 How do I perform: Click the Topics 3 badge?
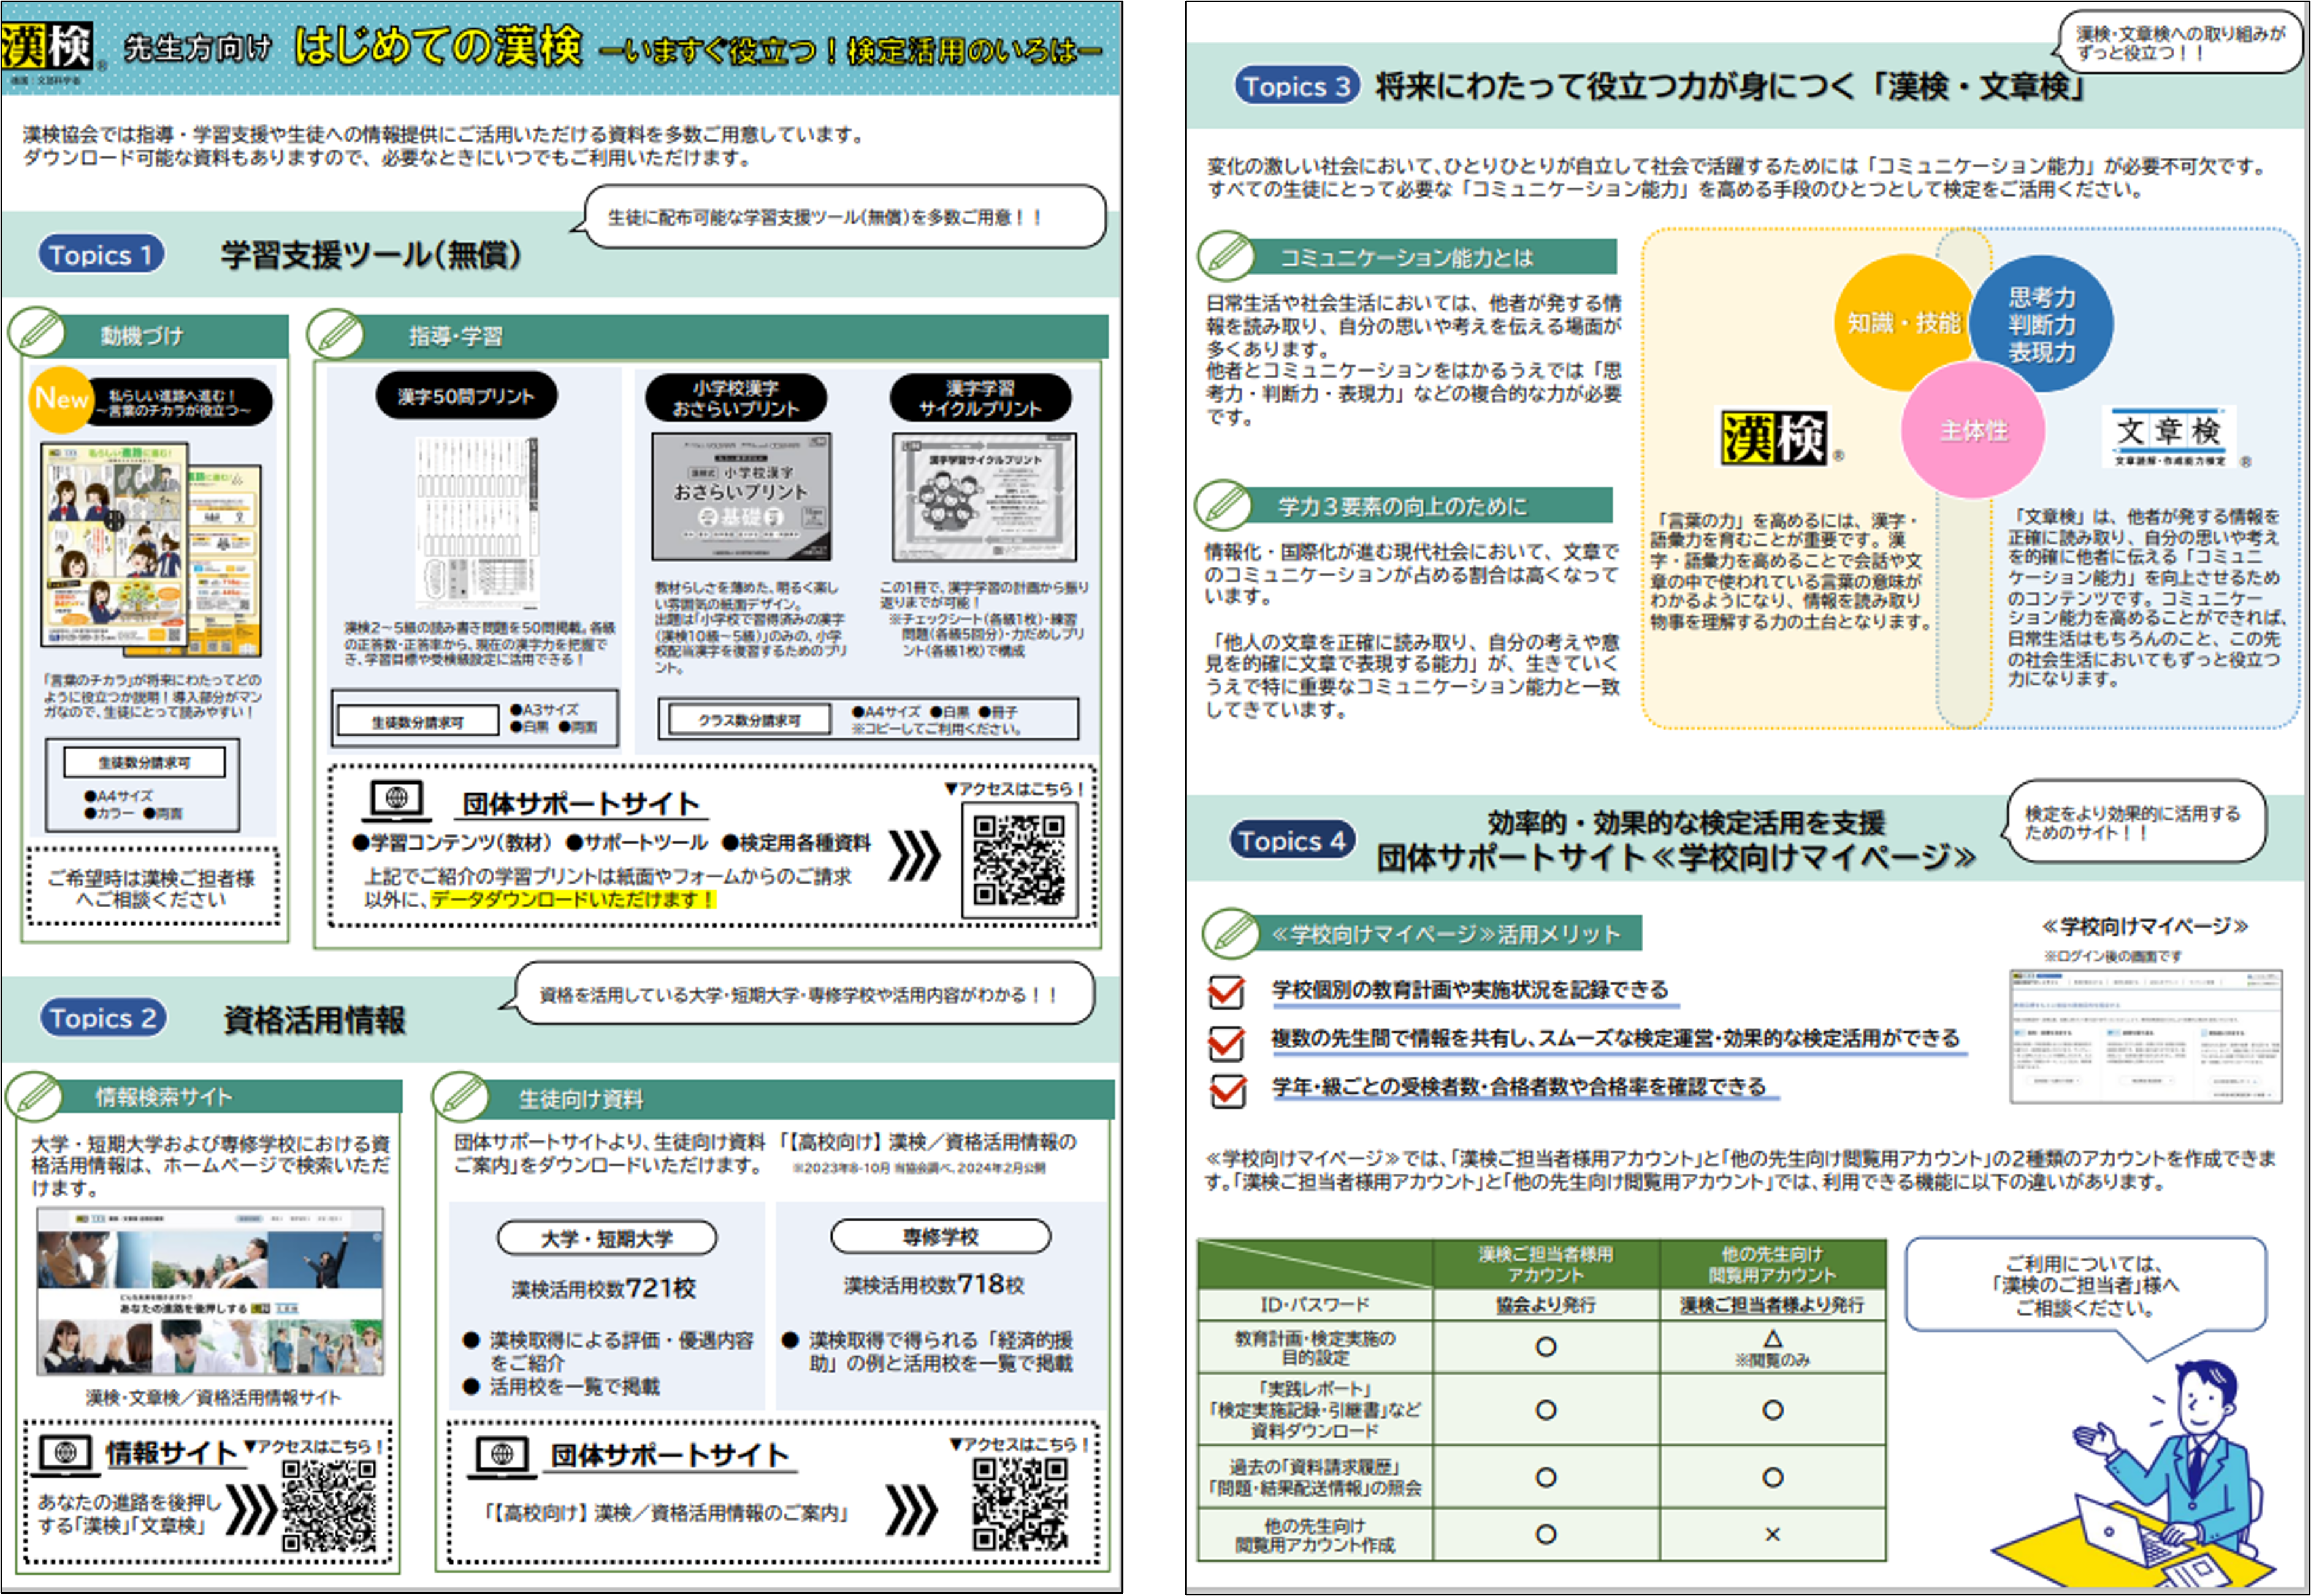point(1298,86)
